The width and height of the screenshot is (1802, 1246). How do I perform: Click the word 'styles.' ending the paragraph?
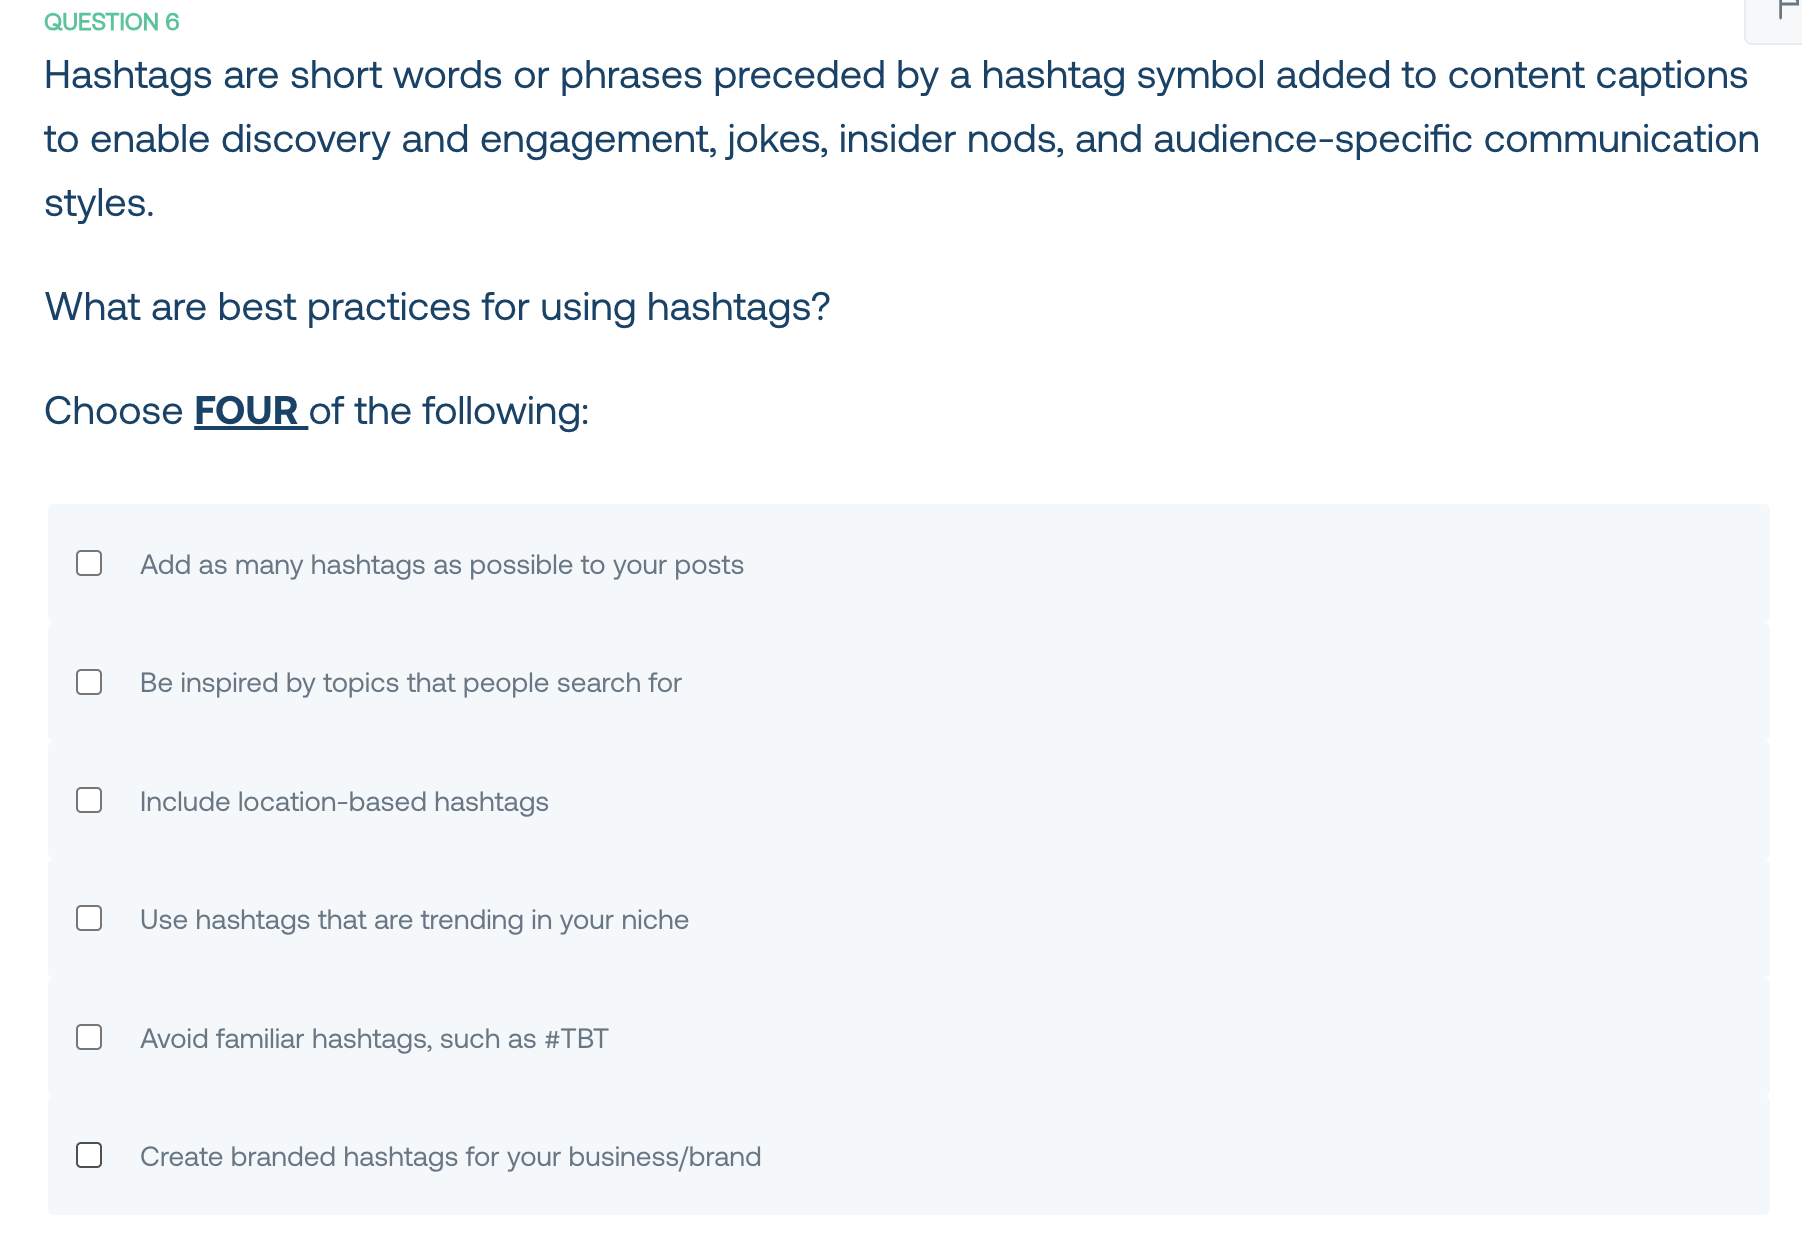point(99,203)
